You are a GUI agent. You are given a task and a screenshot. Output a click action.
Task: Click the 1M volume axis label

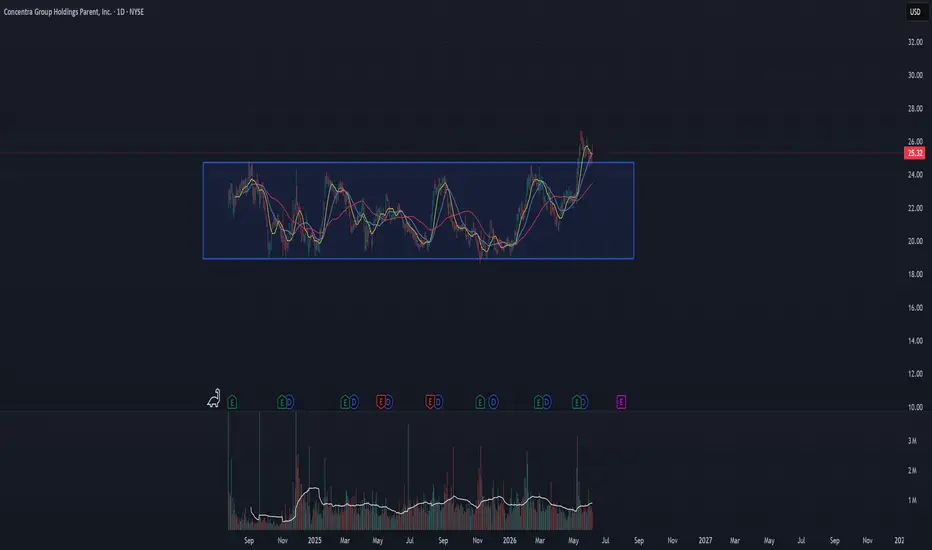pyautogui.click(x=912, y=501)
